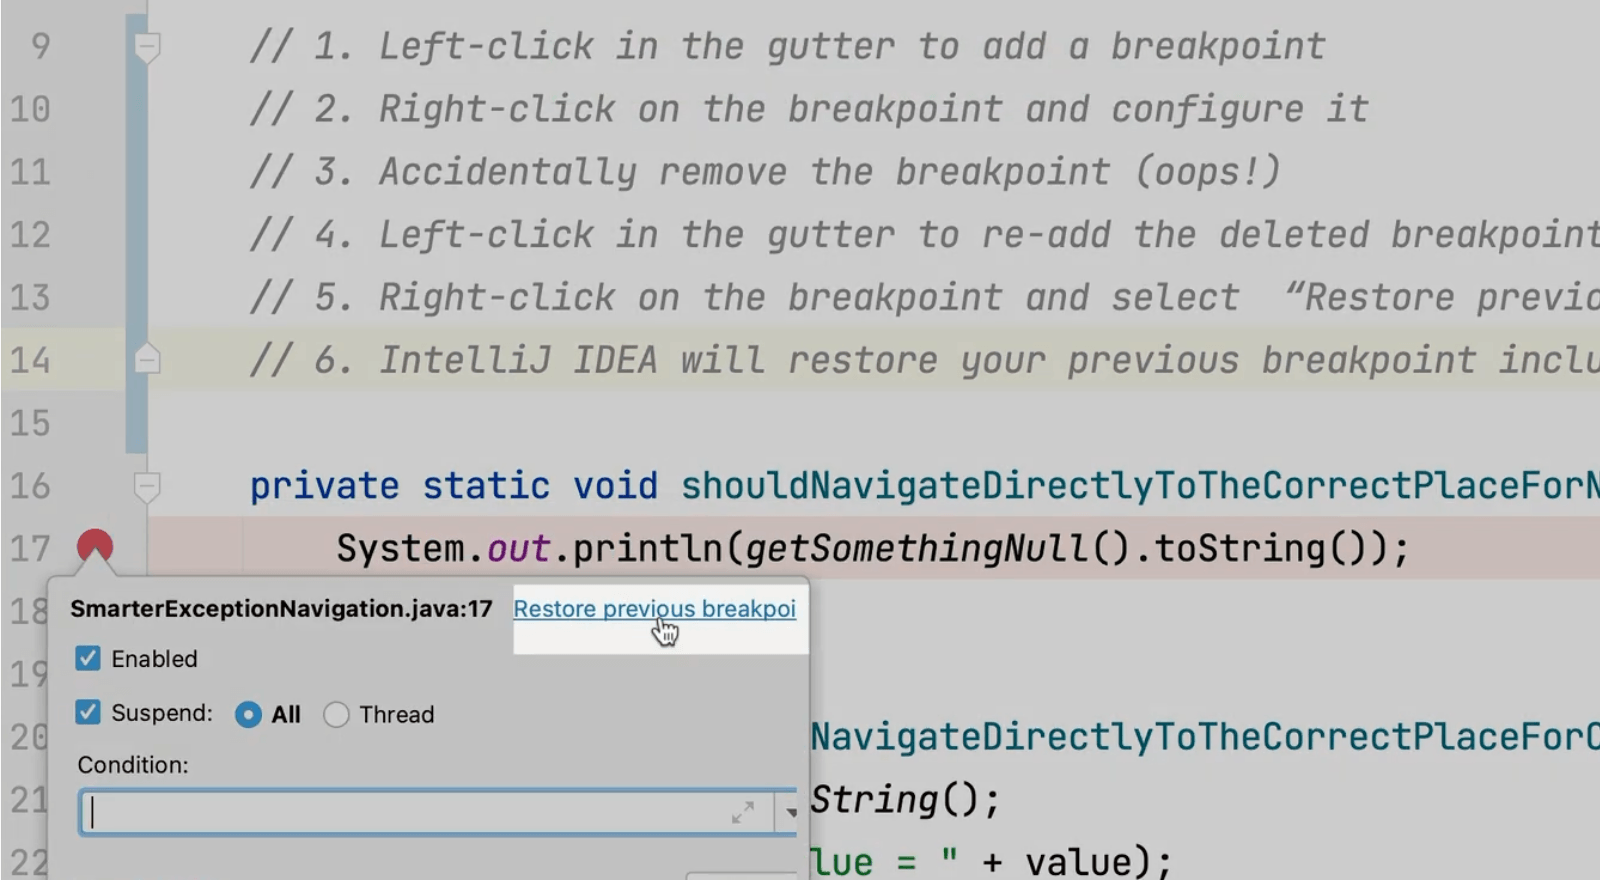Collapse the comment block fold marker at line 9
Screen dimensions: 1600x880
point(147,46)
